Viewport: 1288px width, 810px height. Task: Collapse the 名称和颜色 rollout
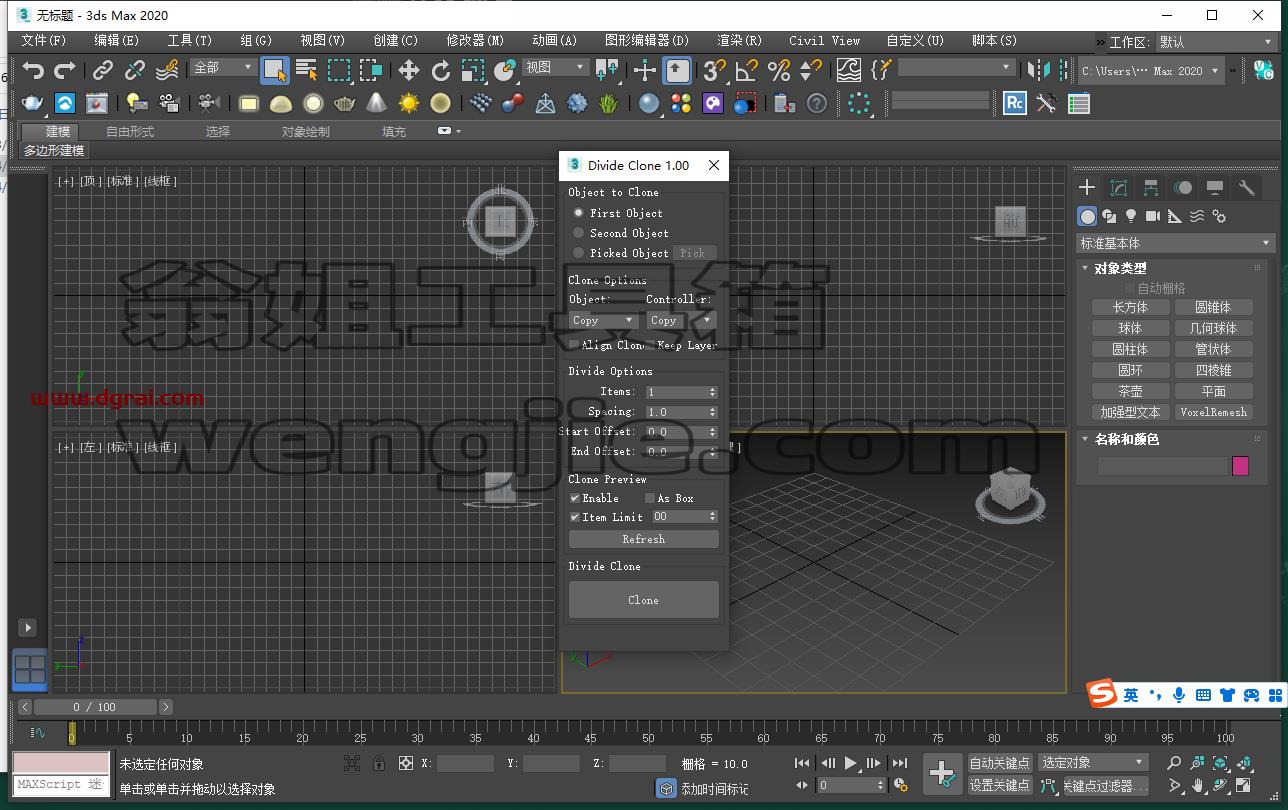(1120, 439)
